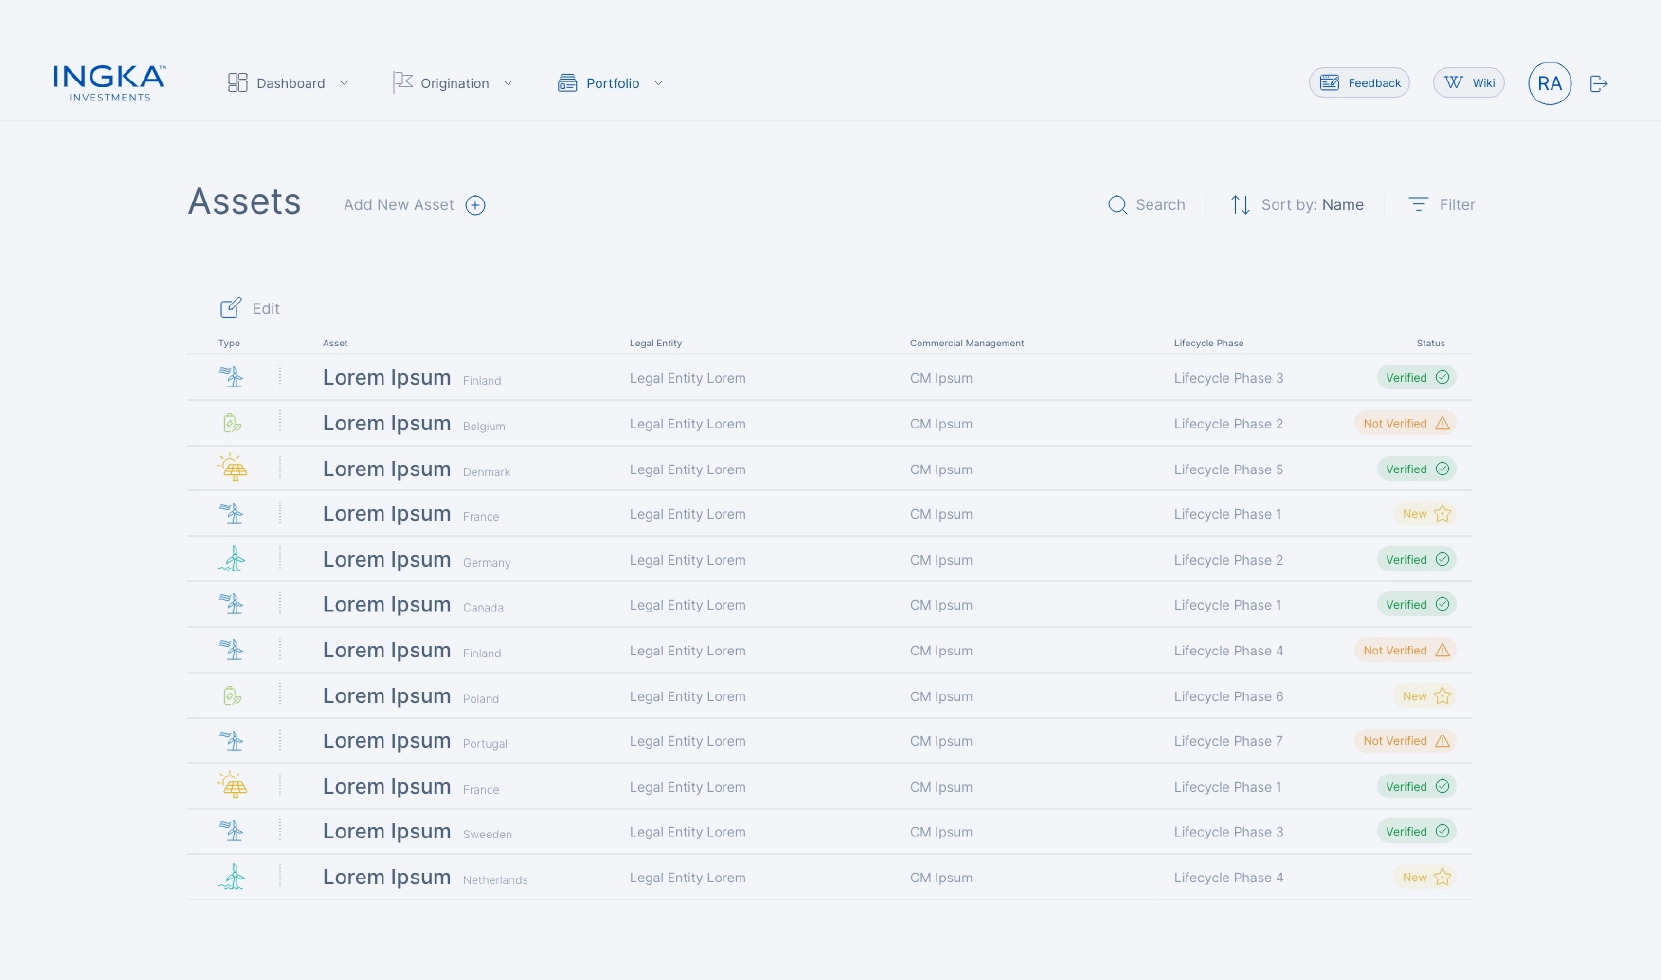Click the Filter lines icon
The width and height of the screenshot is (1661, 980).
[x=1418, y=204]
